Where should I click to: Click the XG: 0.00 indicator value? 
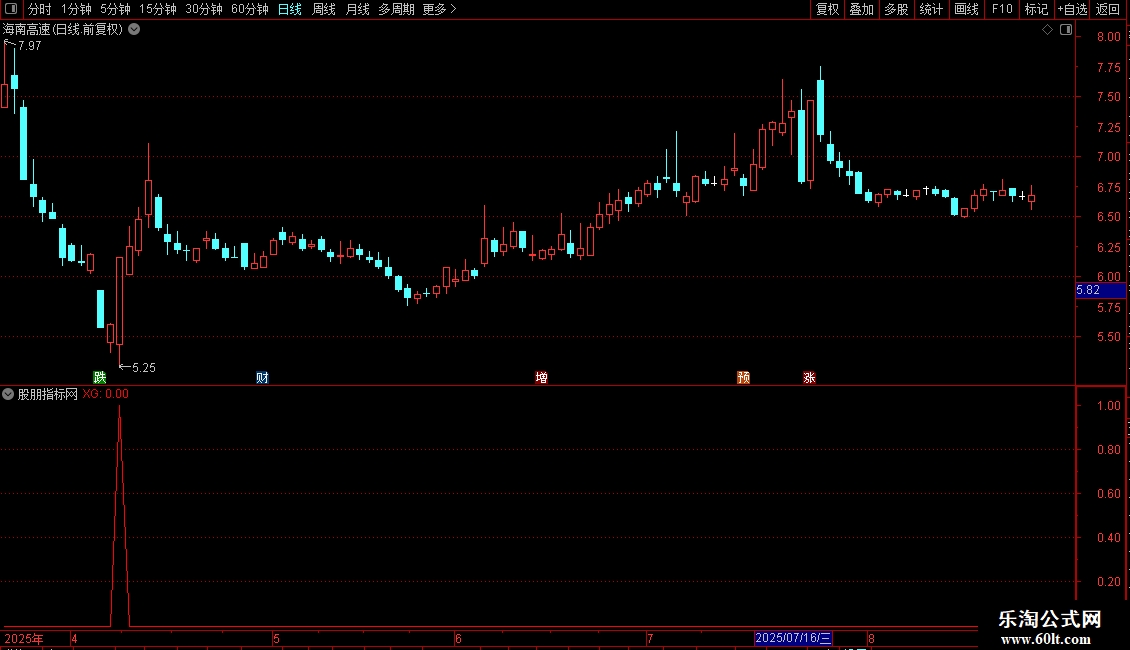click(x=105, y=394)
